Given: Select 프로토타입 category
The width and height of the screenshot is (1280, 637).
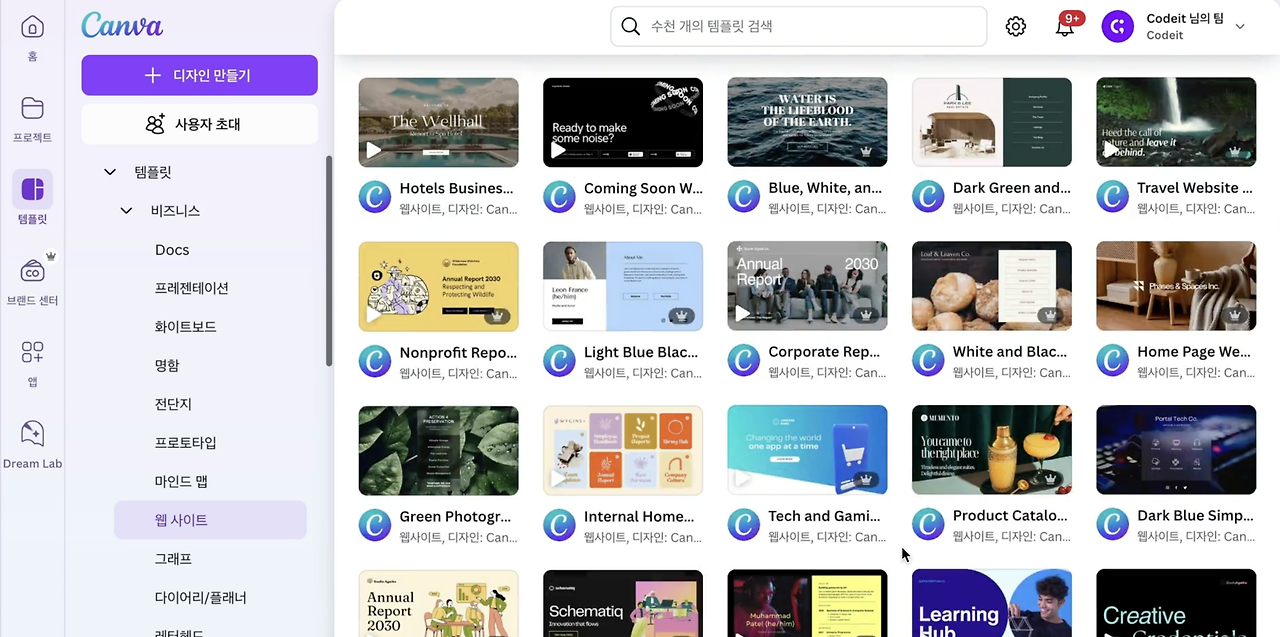Looking at the screenshot, I should [186, 443].
